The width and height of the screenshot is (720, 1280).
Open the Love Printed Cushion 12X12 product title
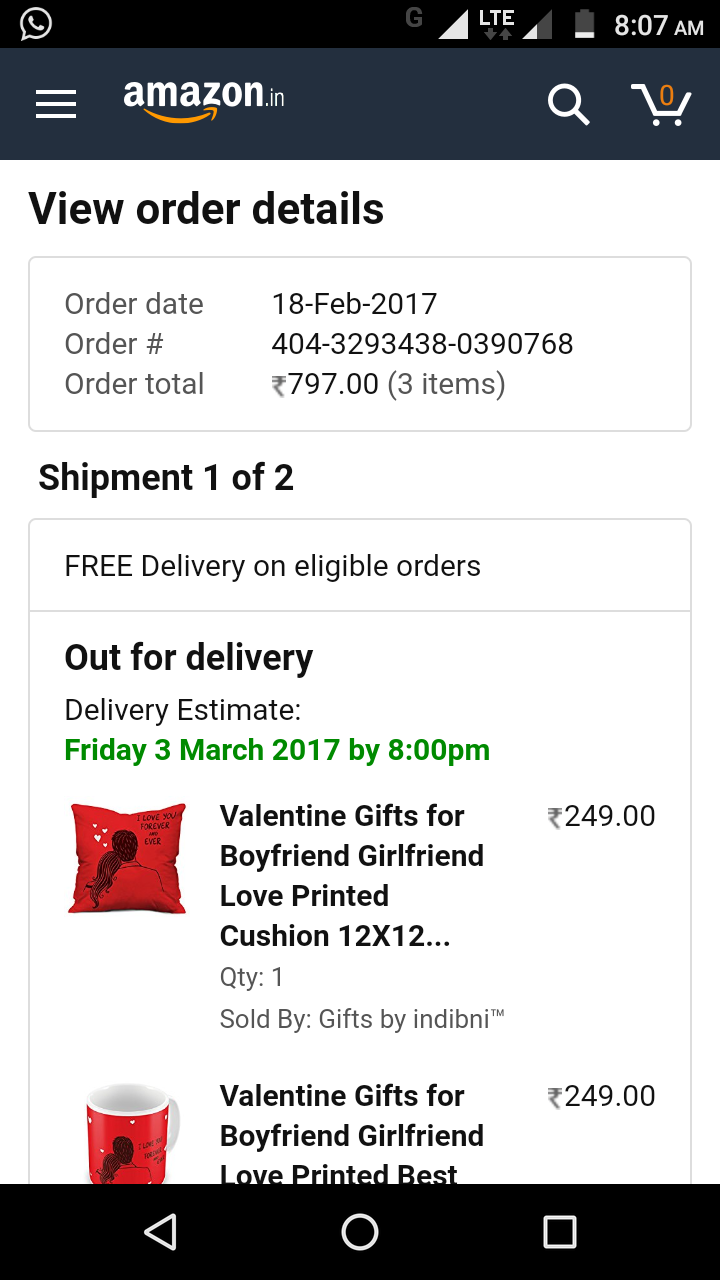tap(352, 875)
